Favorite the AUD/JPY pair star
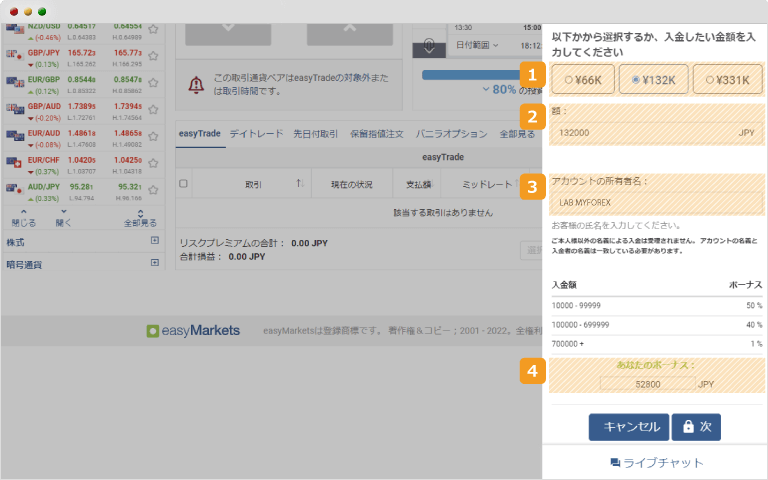This screenshot has width=768, height=480. [153, 190]
